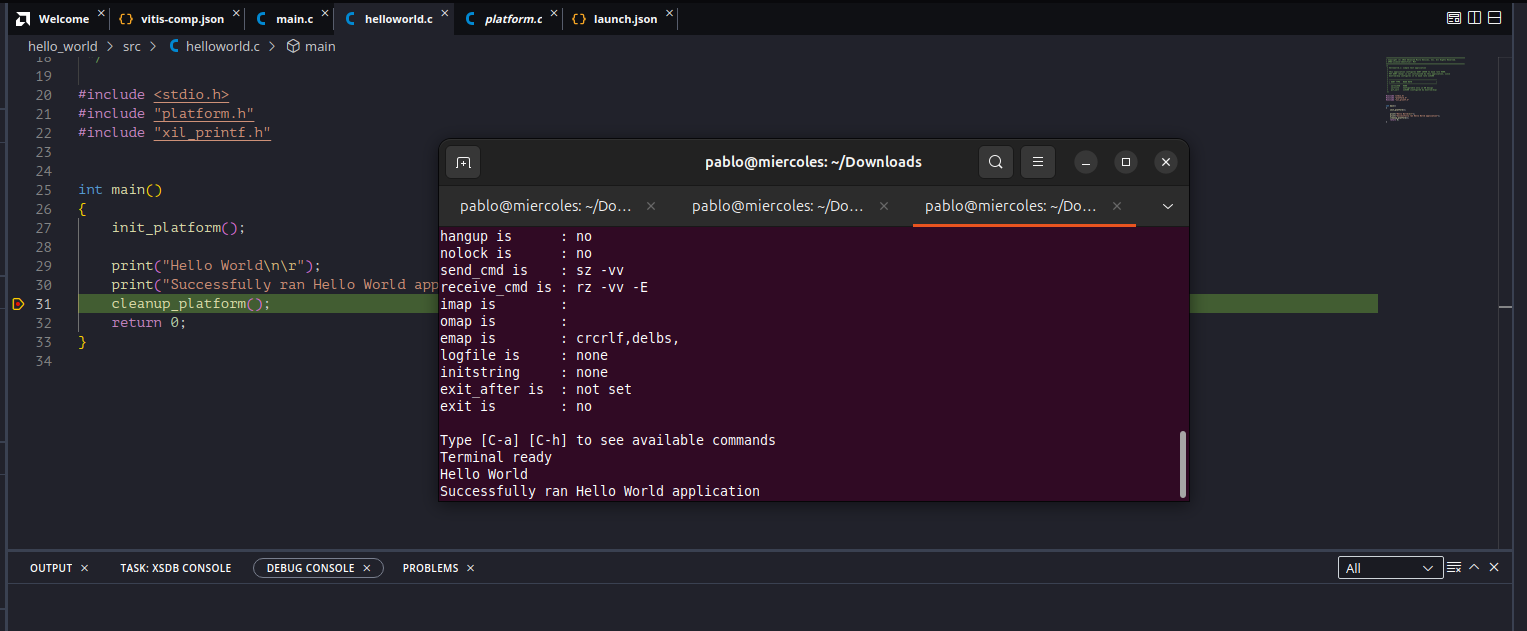
Task: Open the terminal hamburger menu
Action: pyautogui.click(x=1037, y=161)
